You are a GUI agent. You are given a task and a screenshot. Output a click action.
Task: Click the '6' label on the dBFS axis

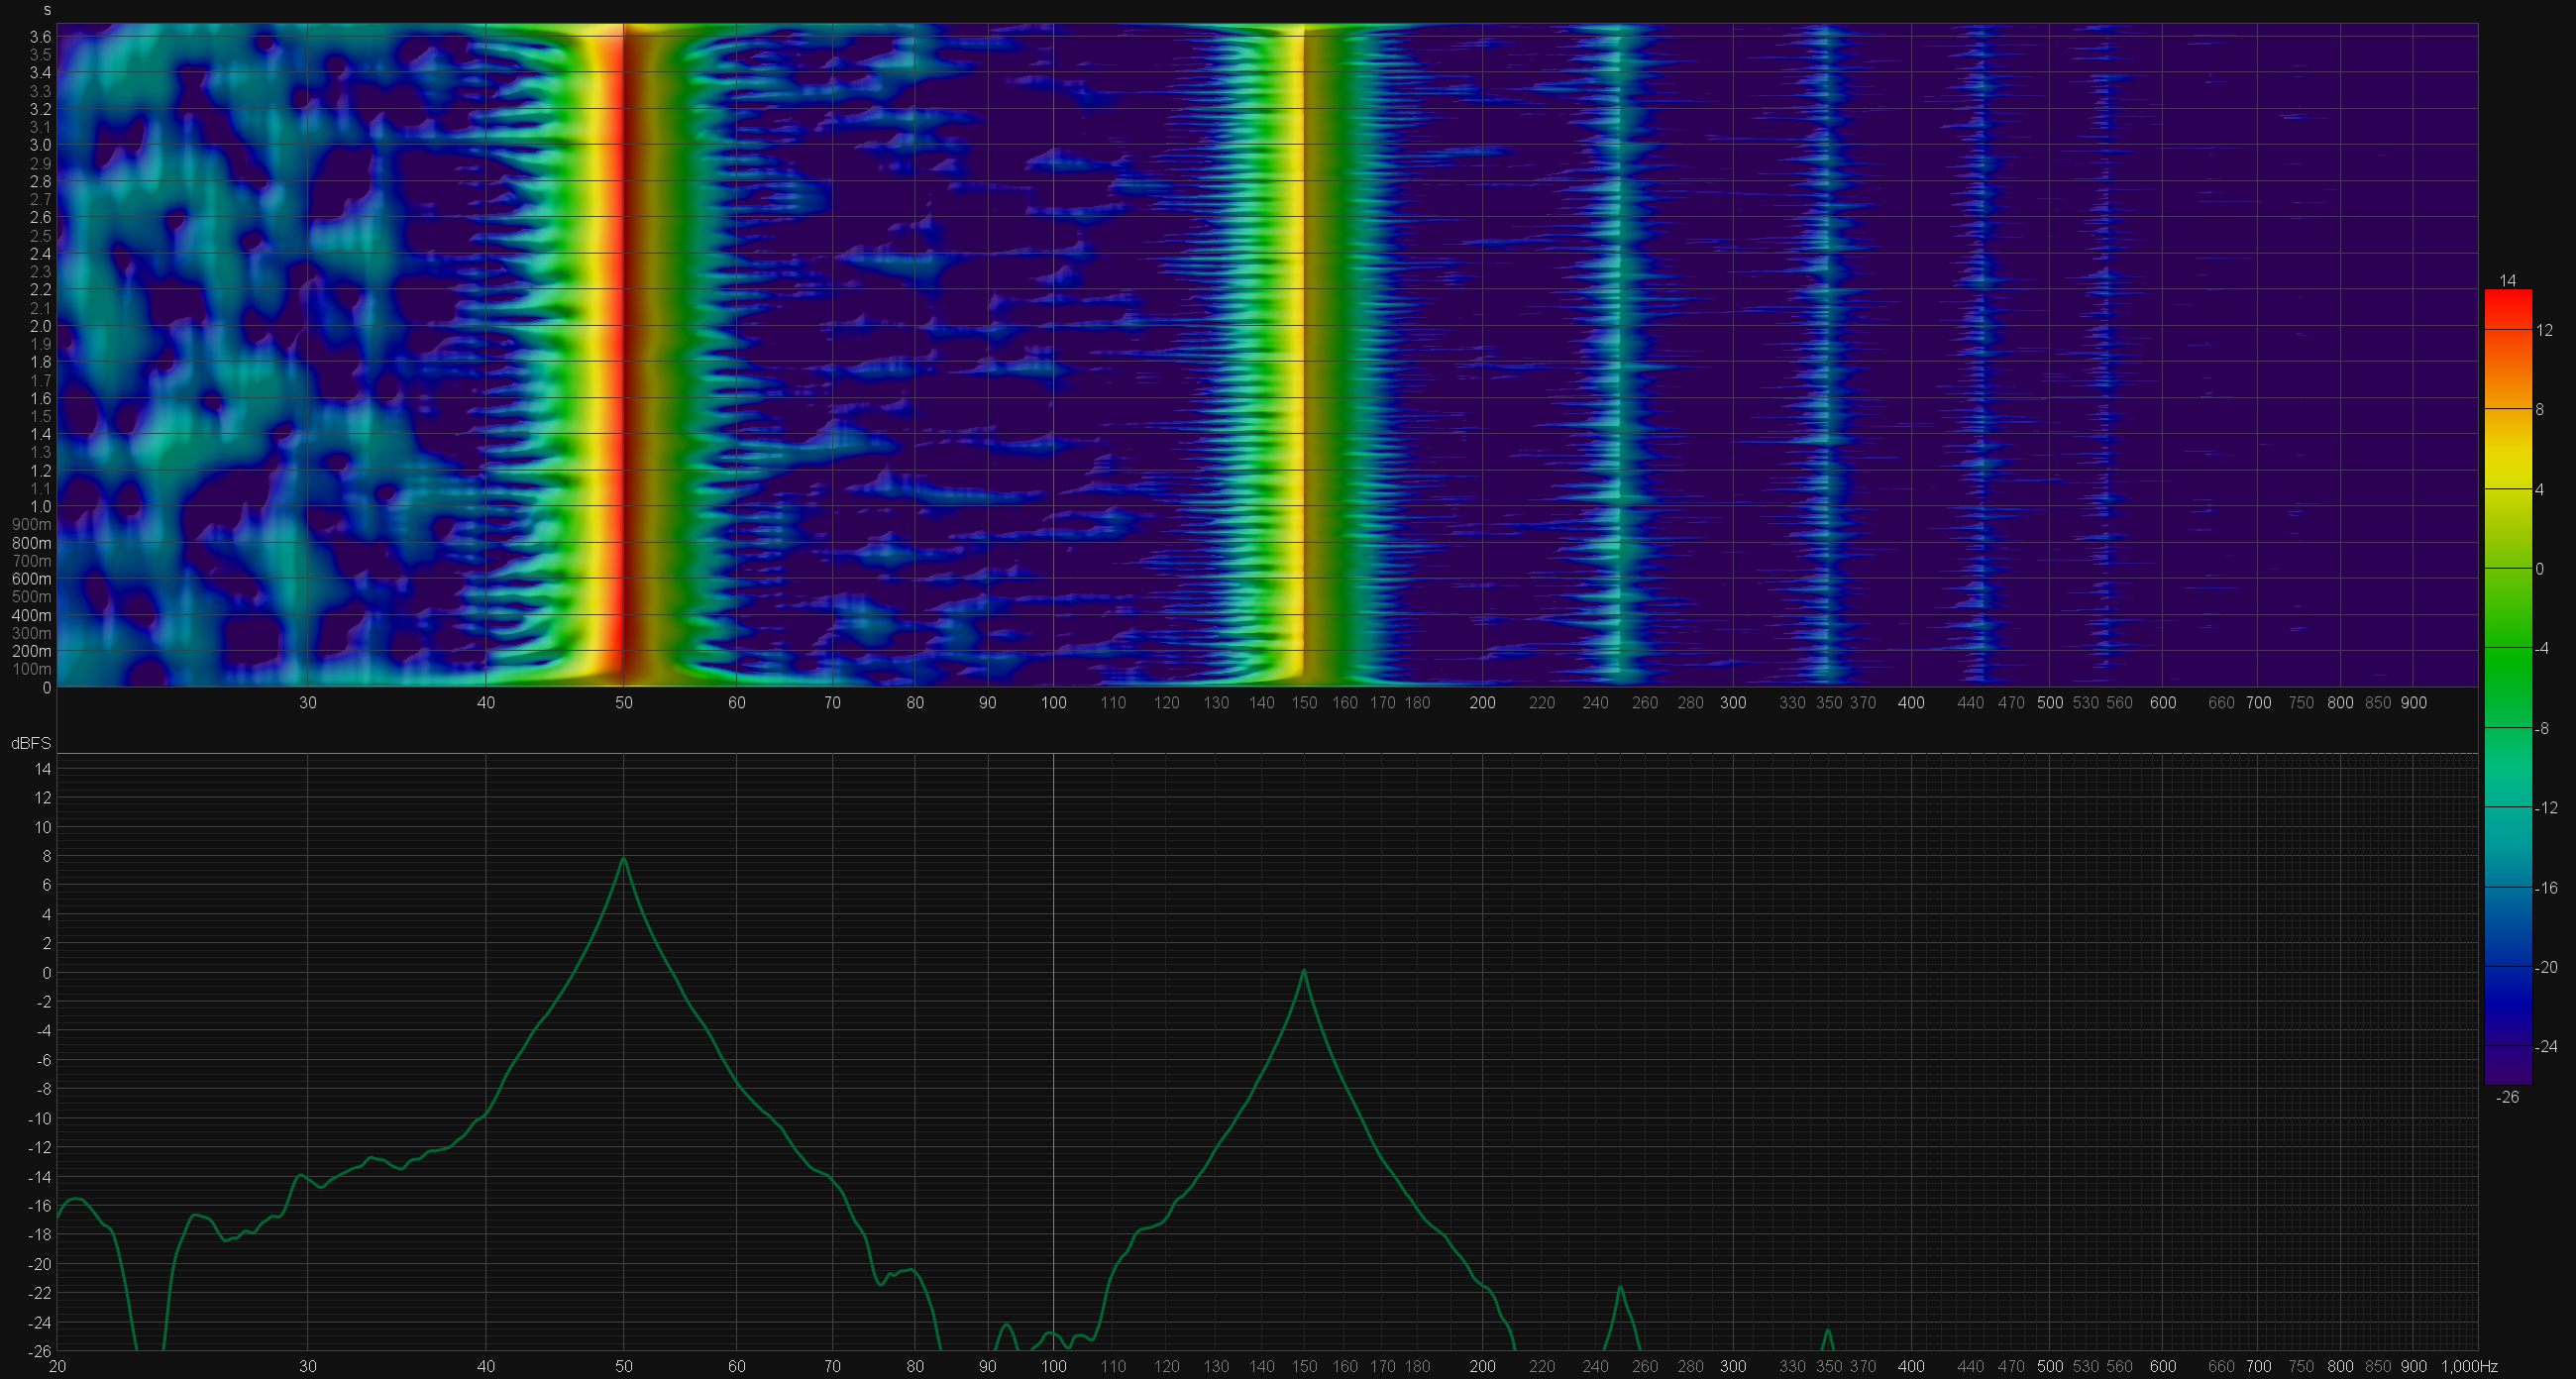tap(47, 885)
